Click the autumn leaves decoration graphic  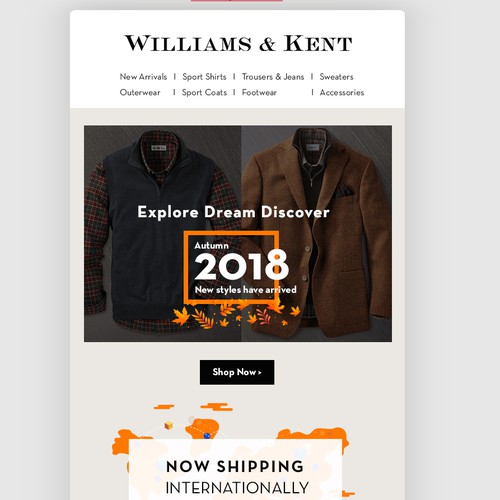[235, 314]
